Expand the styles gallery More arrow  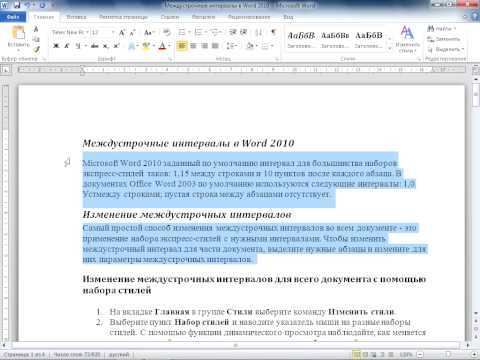(x=389, y=49)
